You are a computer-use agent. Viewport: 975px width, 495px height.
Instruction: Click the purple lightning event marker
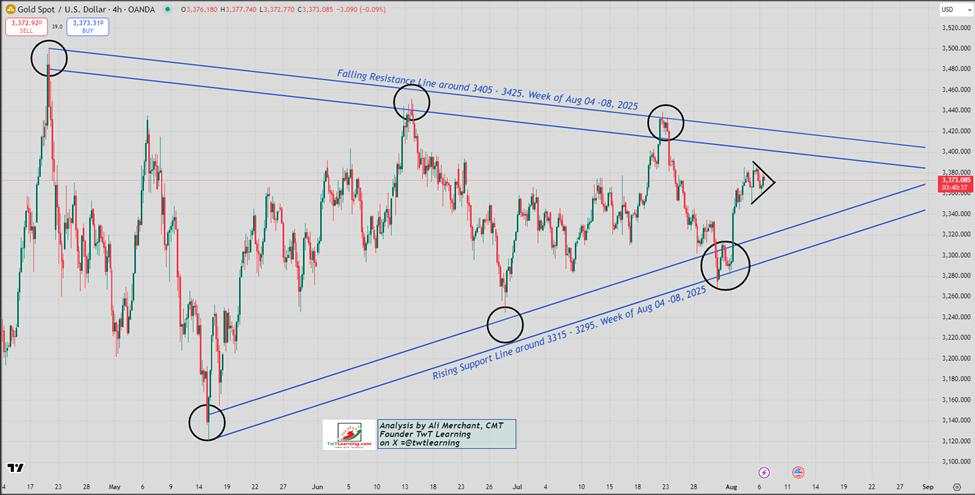click(764, 472)
